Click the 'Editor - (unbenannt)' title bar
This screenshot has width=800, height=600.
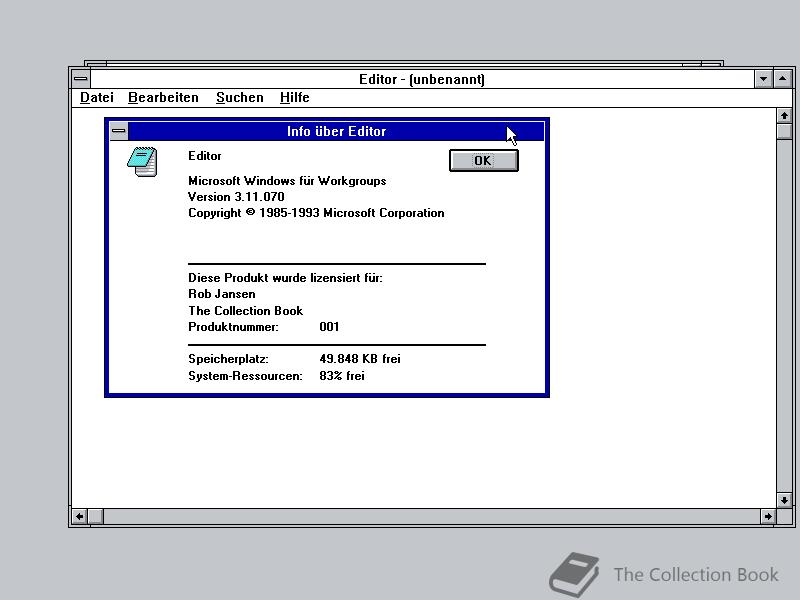[422, 79]
